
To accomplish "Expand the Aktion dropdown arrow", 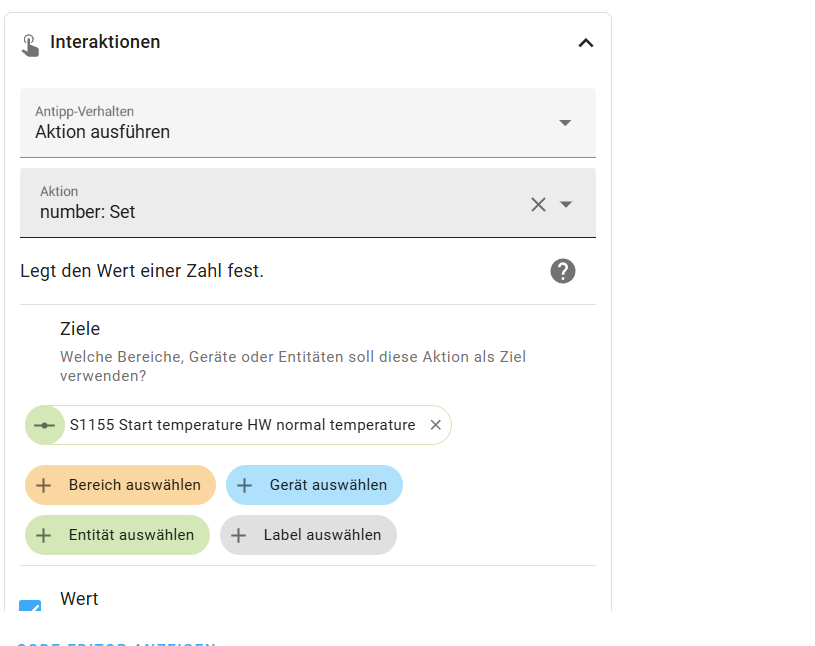I will click(x=566, y=204).
